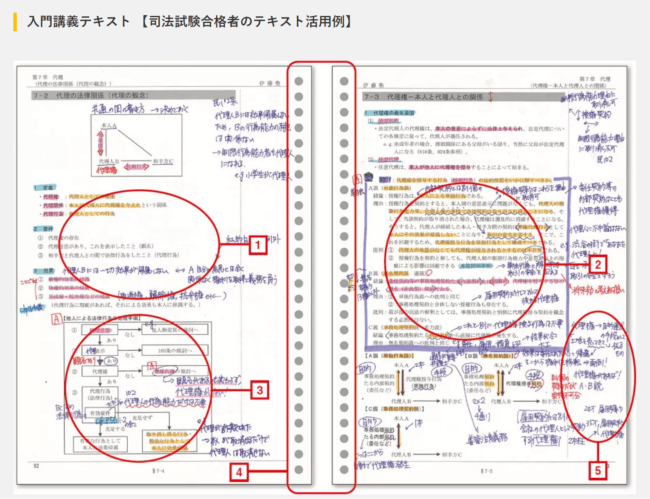Viewport: 650px width, 499px height.
Task: Click the 【C説 (事務処理契約説)】 diagram label
Action: coord(393,409)
